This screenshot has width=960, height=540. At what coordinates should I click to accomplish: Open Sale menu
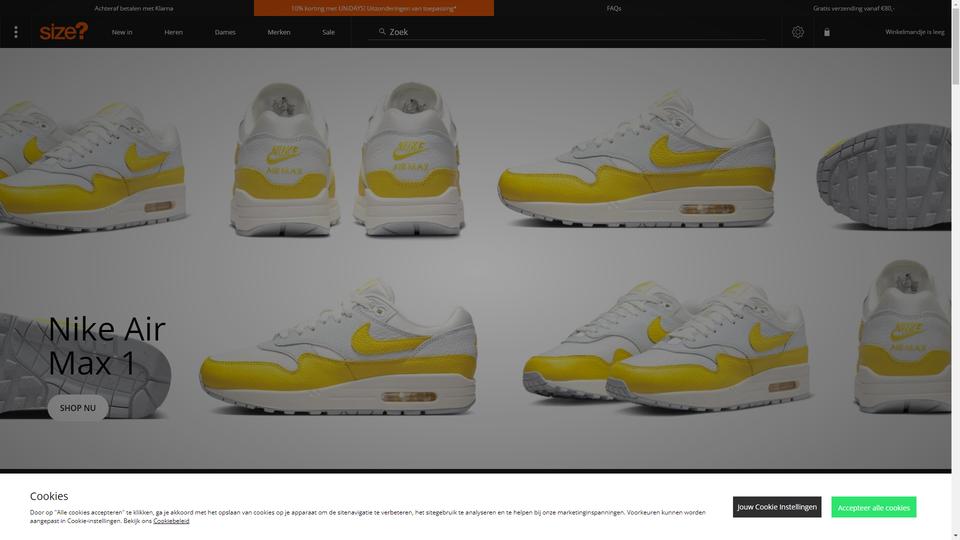[328, 32]
